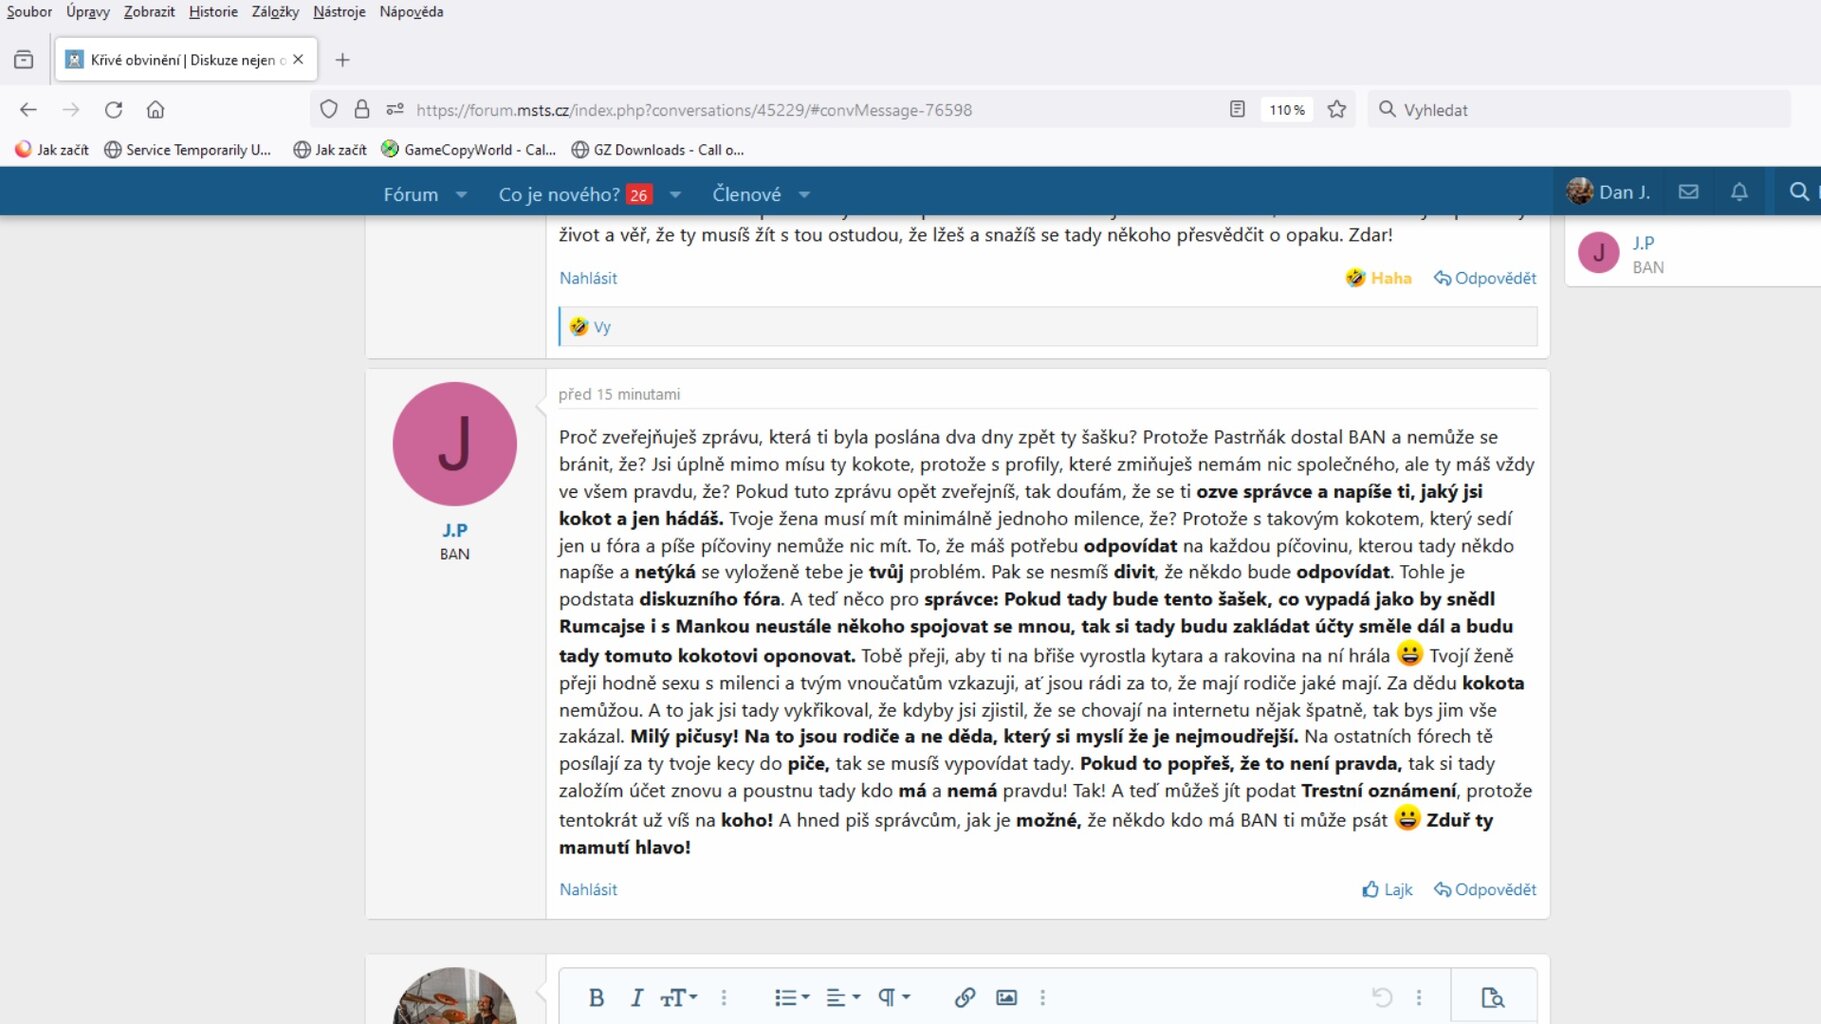The height and width of the screenshot is (1024, 1821).
Task: Click the forum search magnifier icon
Action: [x=1798, y=192]
